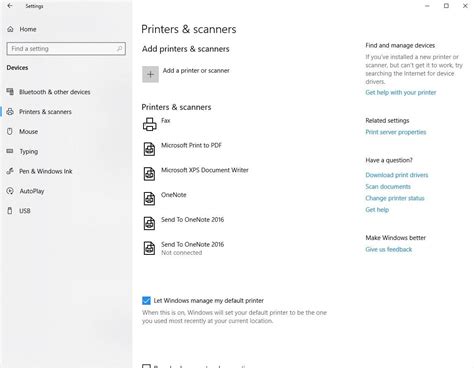Click Add a printer or scanner label
This screenshot has height=368, width=474.
[x=196, y=70]
